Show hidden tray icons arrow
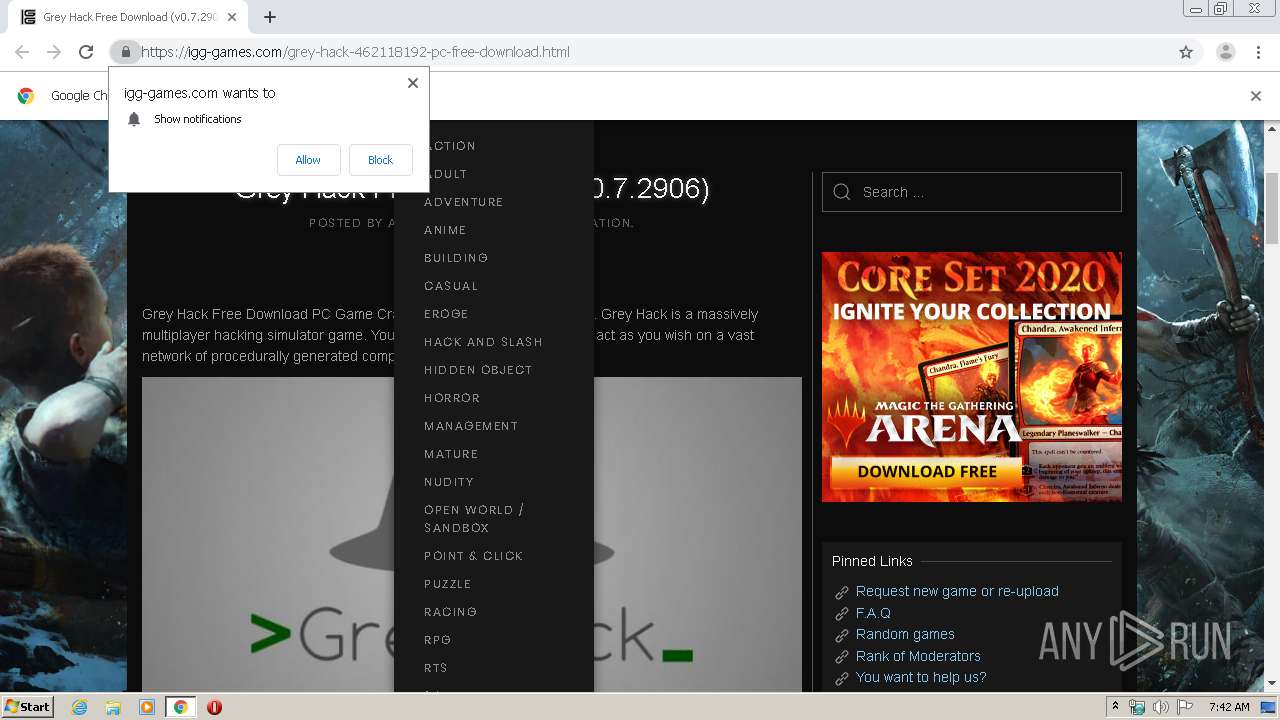 coord(1116,707)
